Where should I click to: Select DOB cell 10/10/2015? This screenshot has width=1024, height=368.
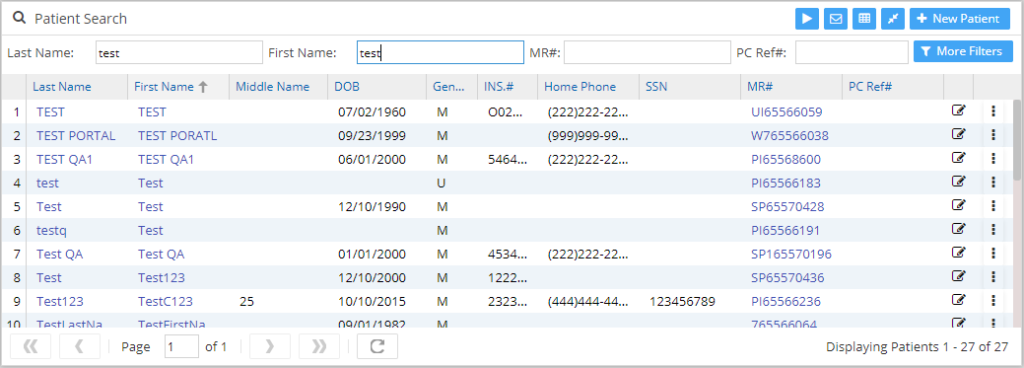(x=372, y=301)
